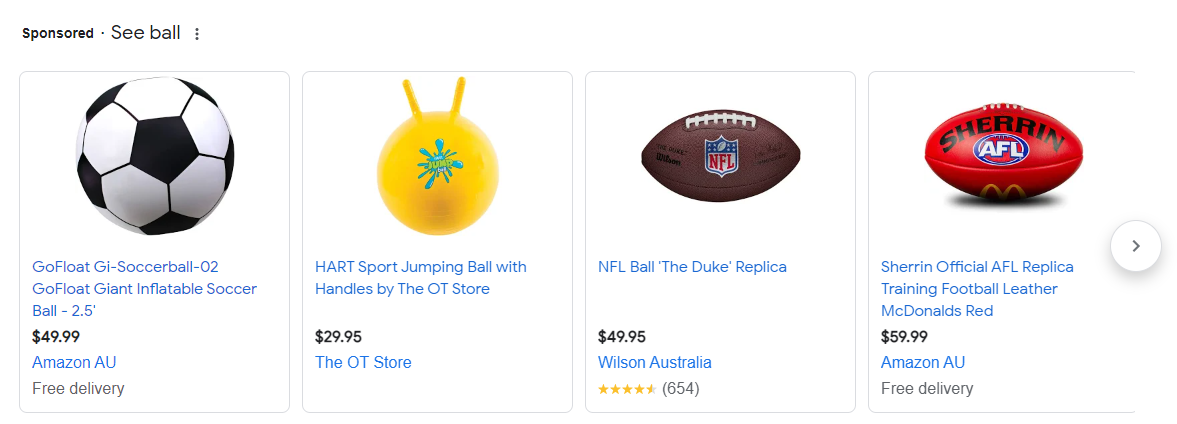Viewport: 1177px width, 424px height.
Task: Open Sherrin Official AFL Replica Training Football link
Action: [976, 288]
